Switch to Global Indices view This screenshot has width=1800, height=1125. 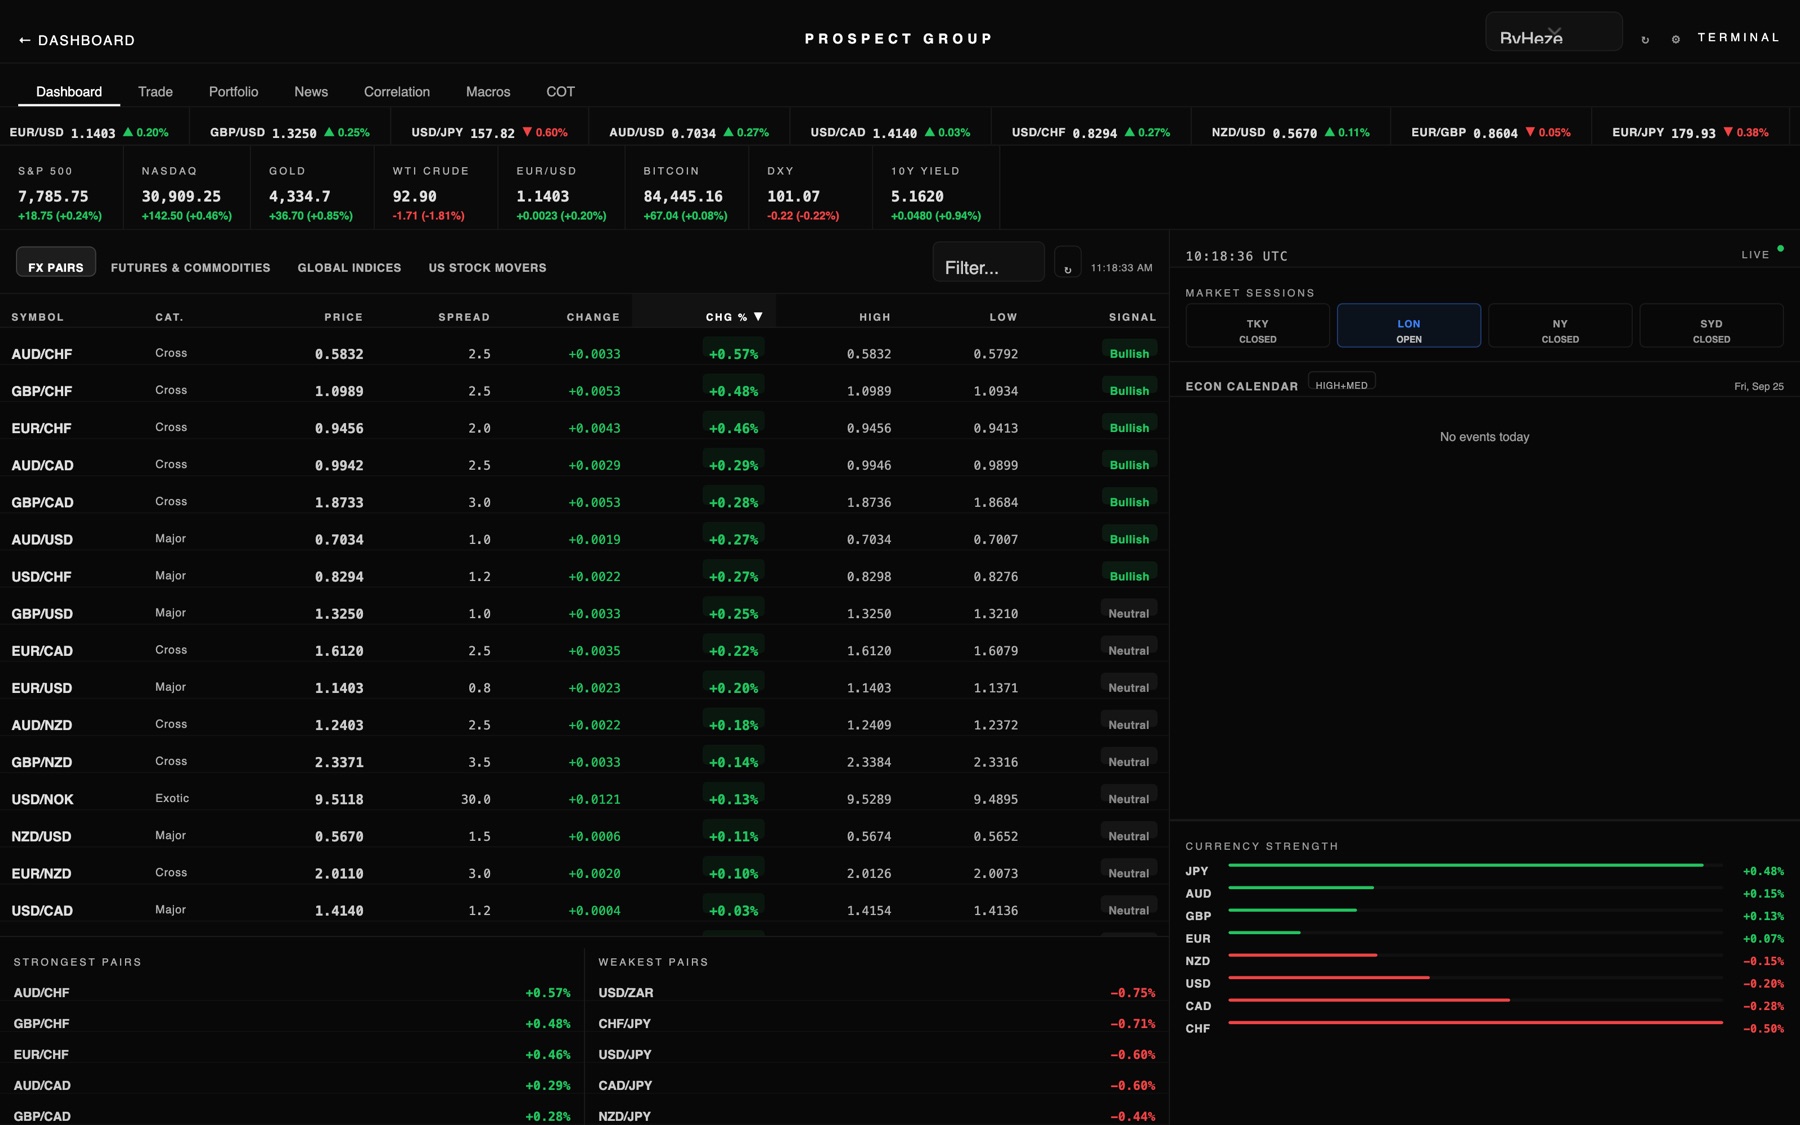(349, 267)
